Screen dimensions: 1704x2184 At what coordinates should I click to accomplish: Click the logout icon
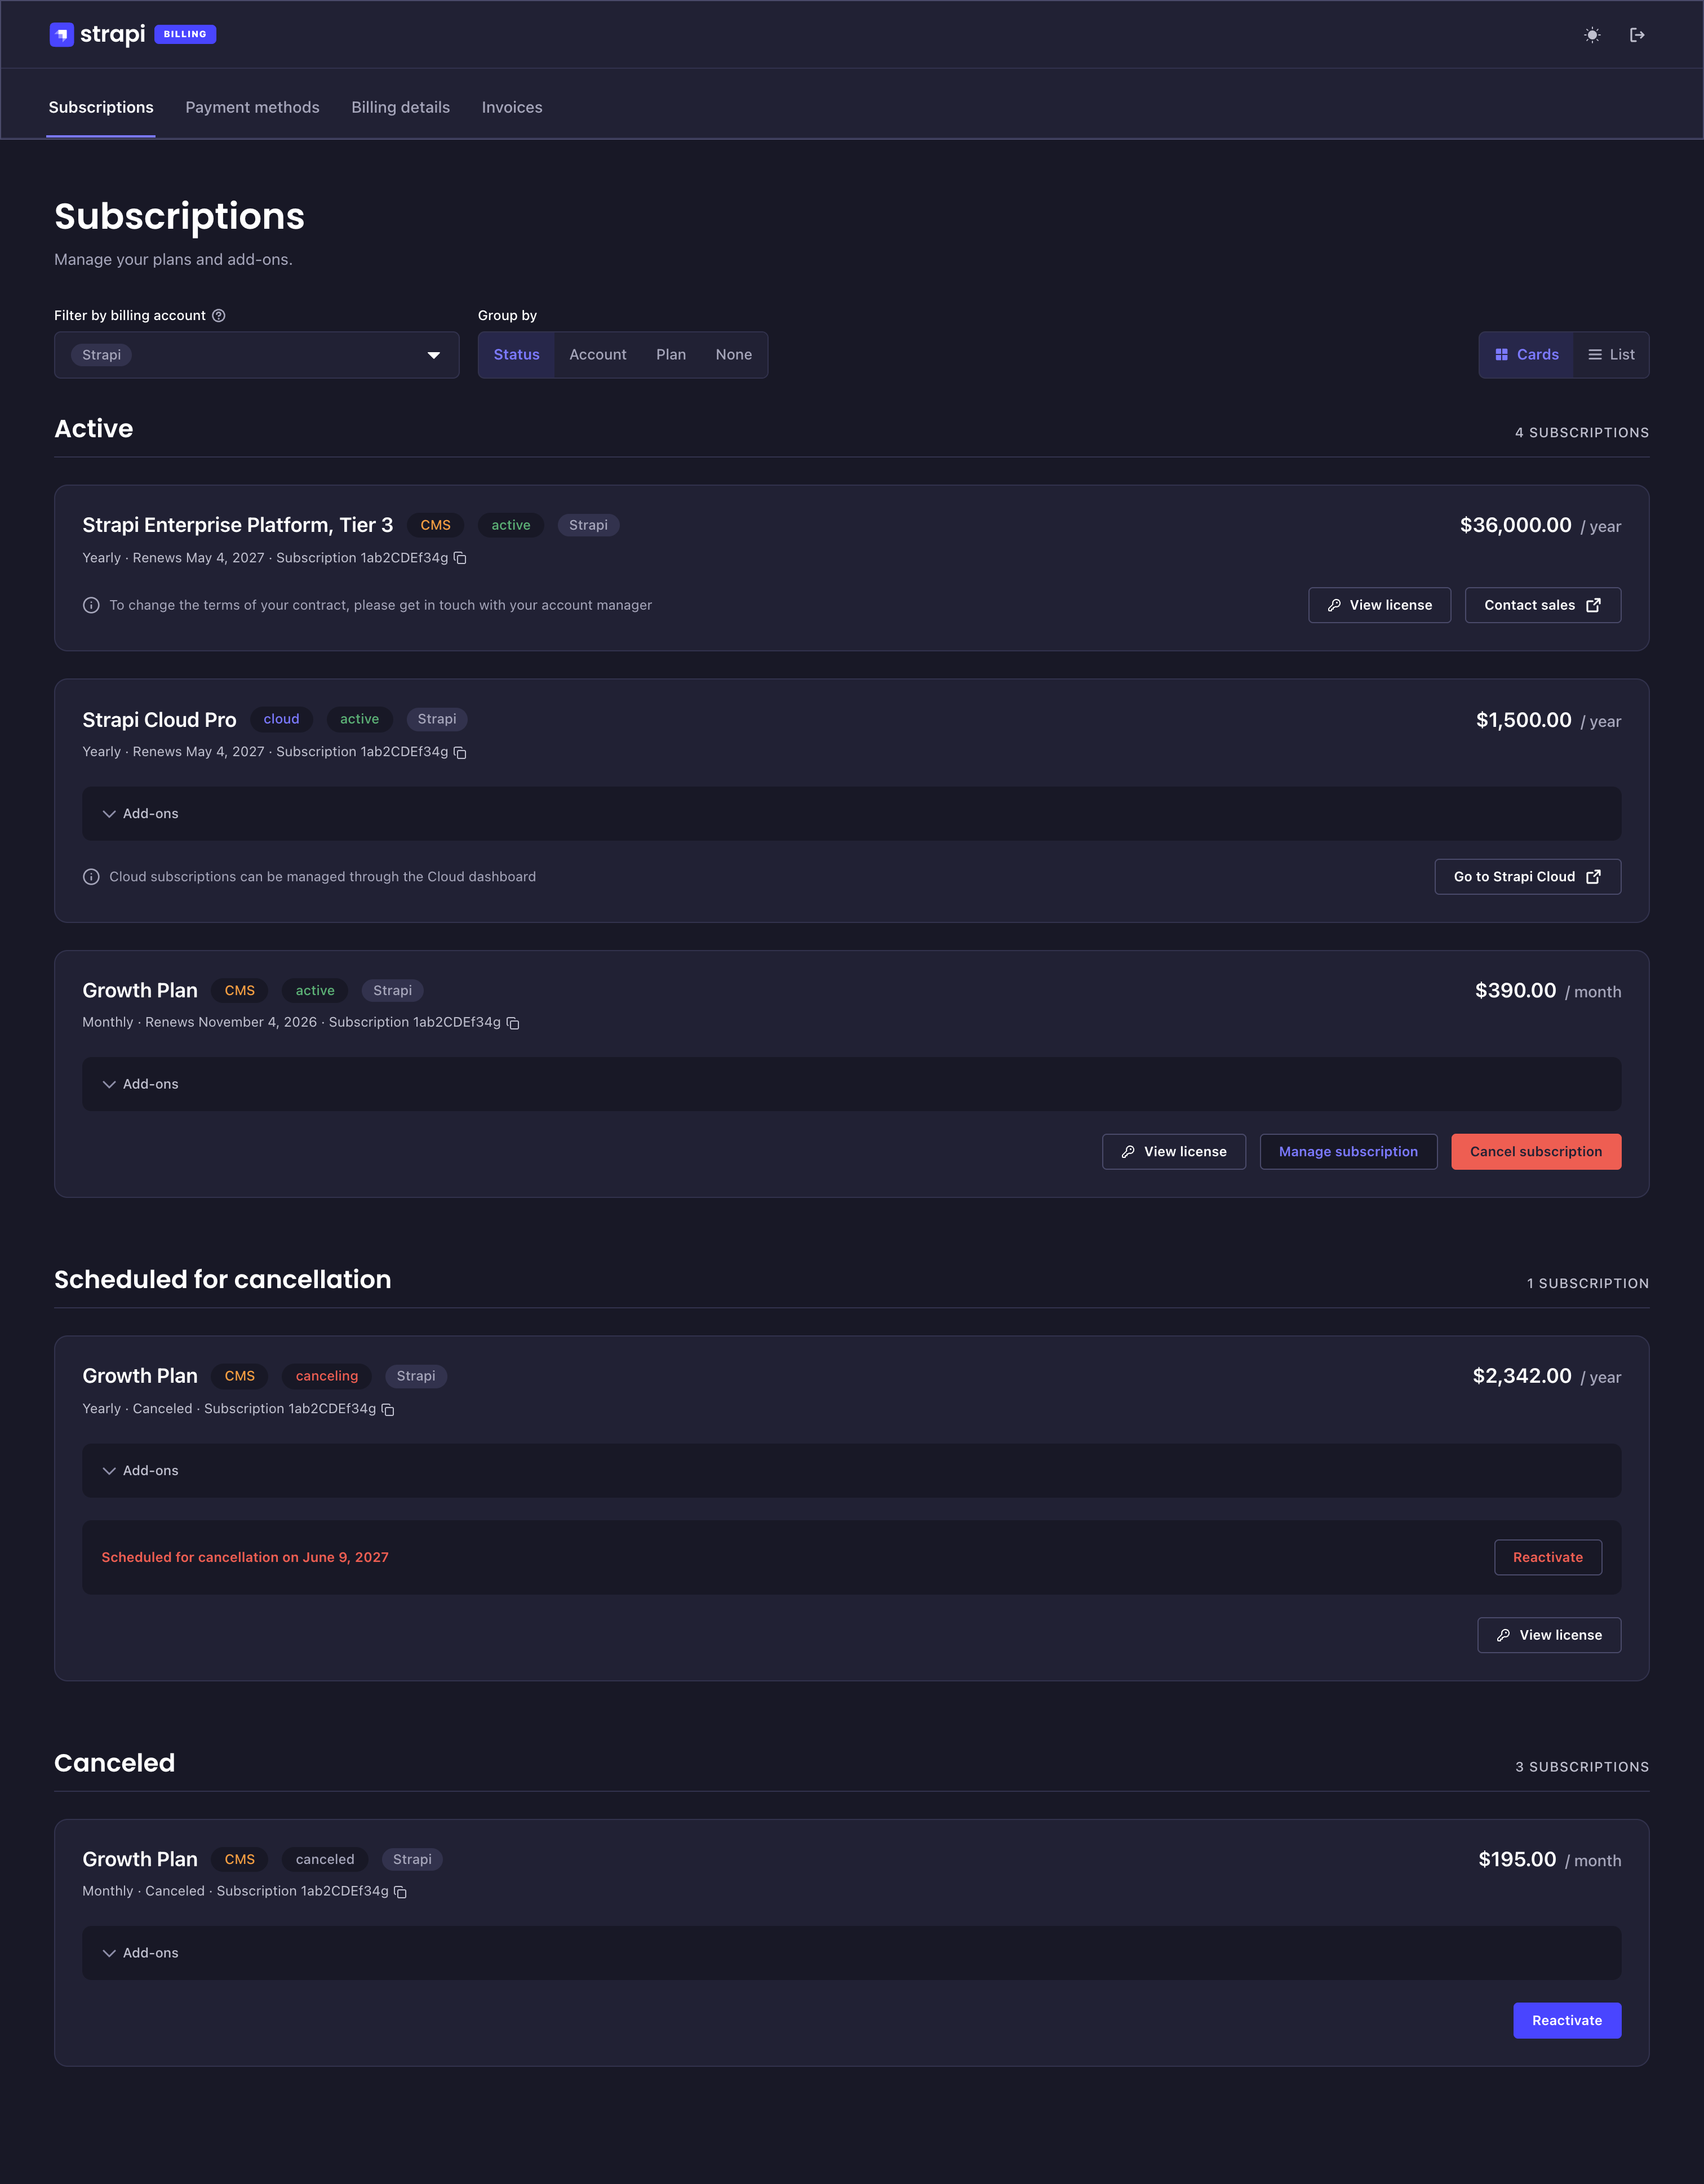1637,35
